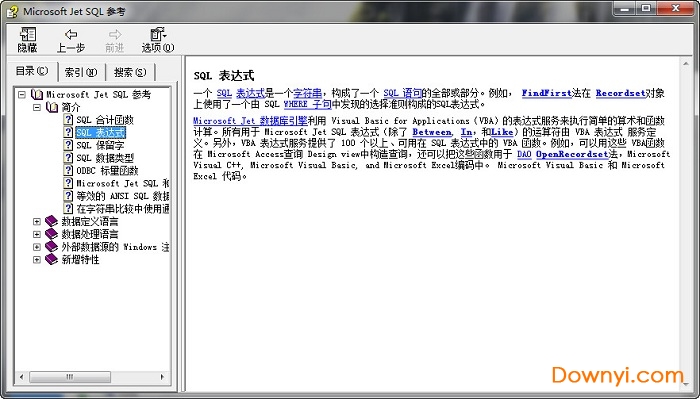Viewport: 700px width, 399px height.
Task: Select the highlighted SQL 表达式 tree item
Action: coord(101,133)
